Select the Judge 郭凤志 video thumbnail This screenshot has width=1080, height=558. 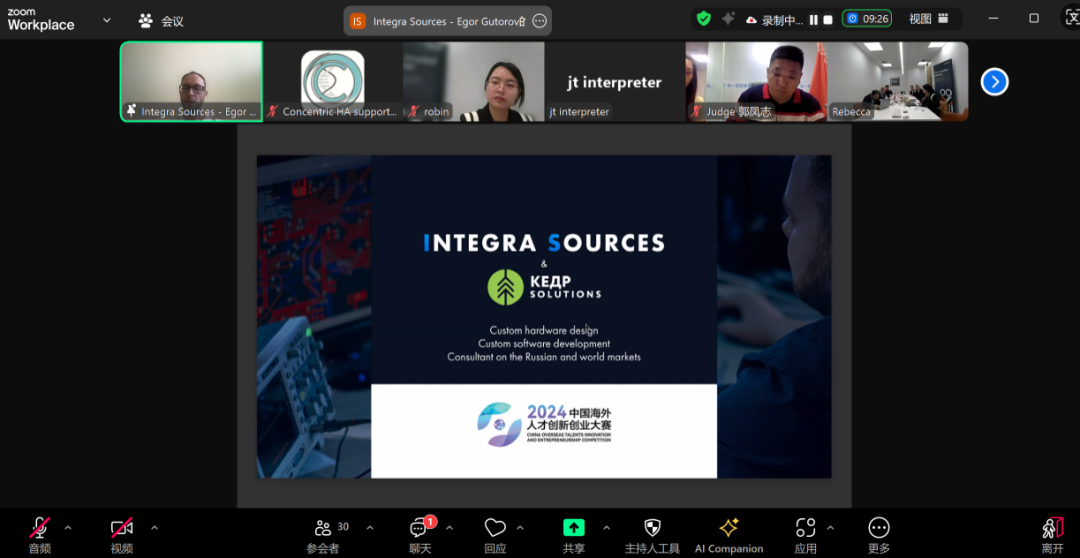(756, 81)
